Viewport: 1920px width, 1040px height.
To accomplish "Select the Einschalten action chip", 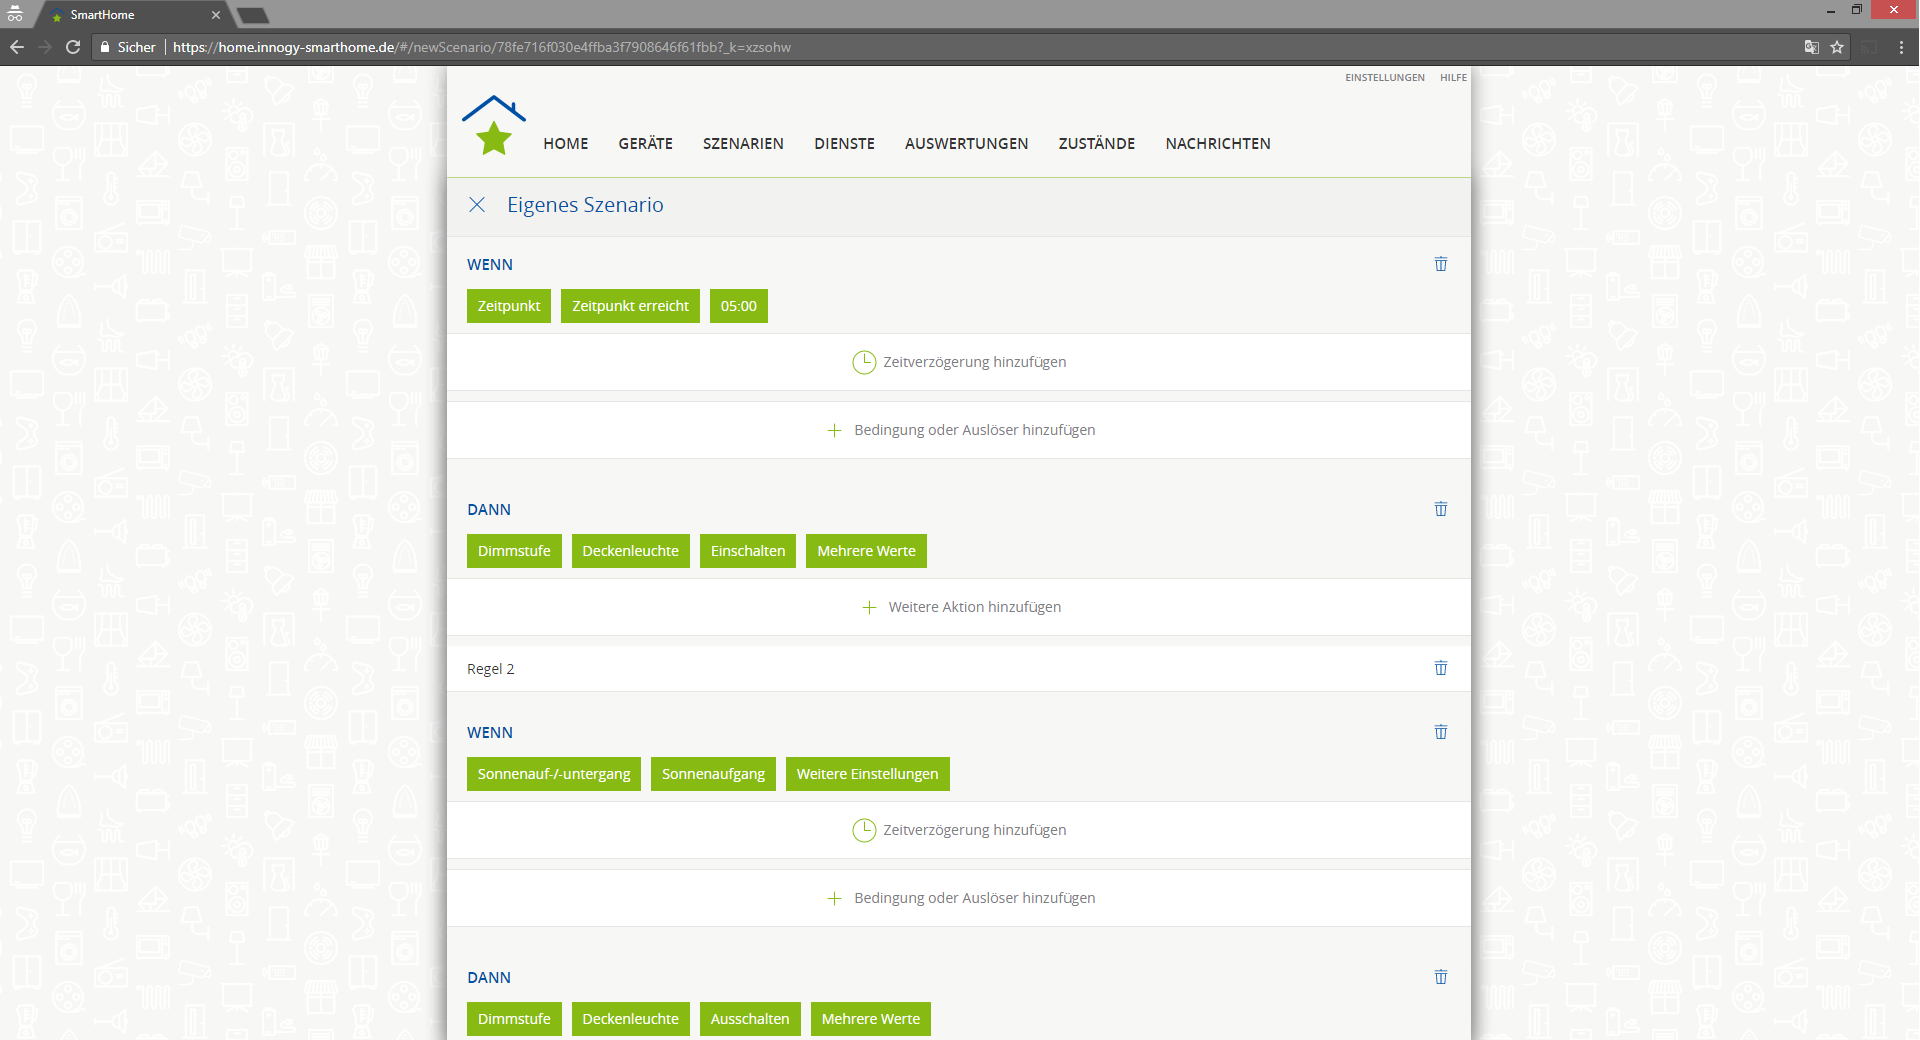I will 747,551.
